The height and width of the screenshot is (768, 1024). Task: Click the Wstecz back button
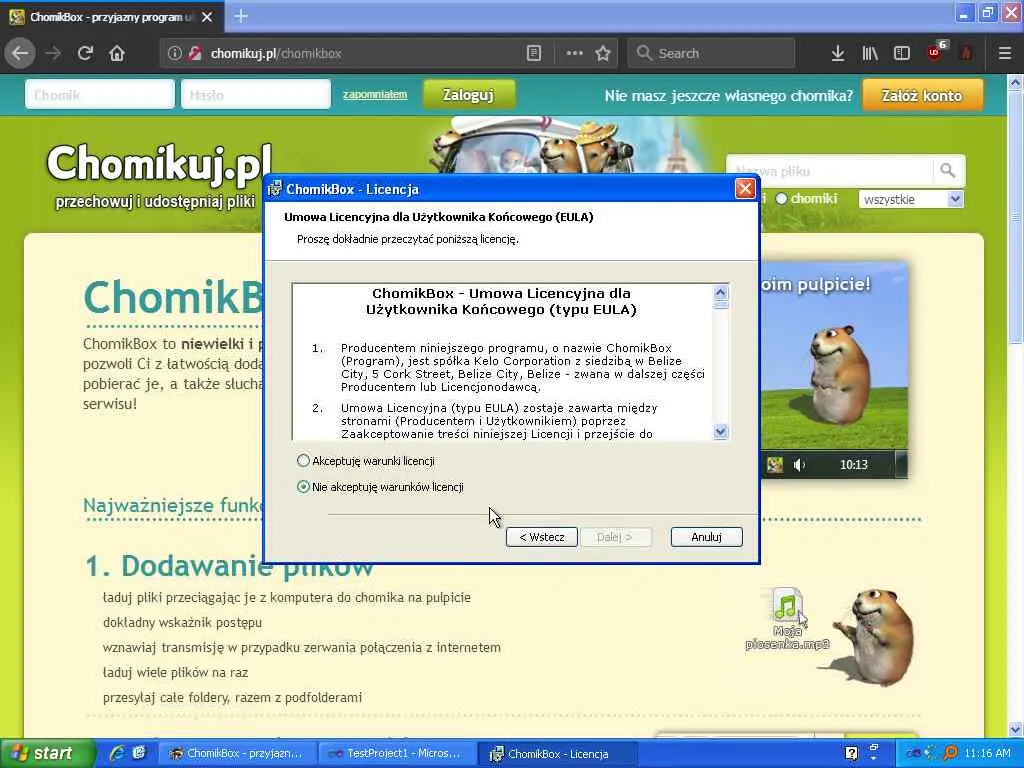[541, 537]
